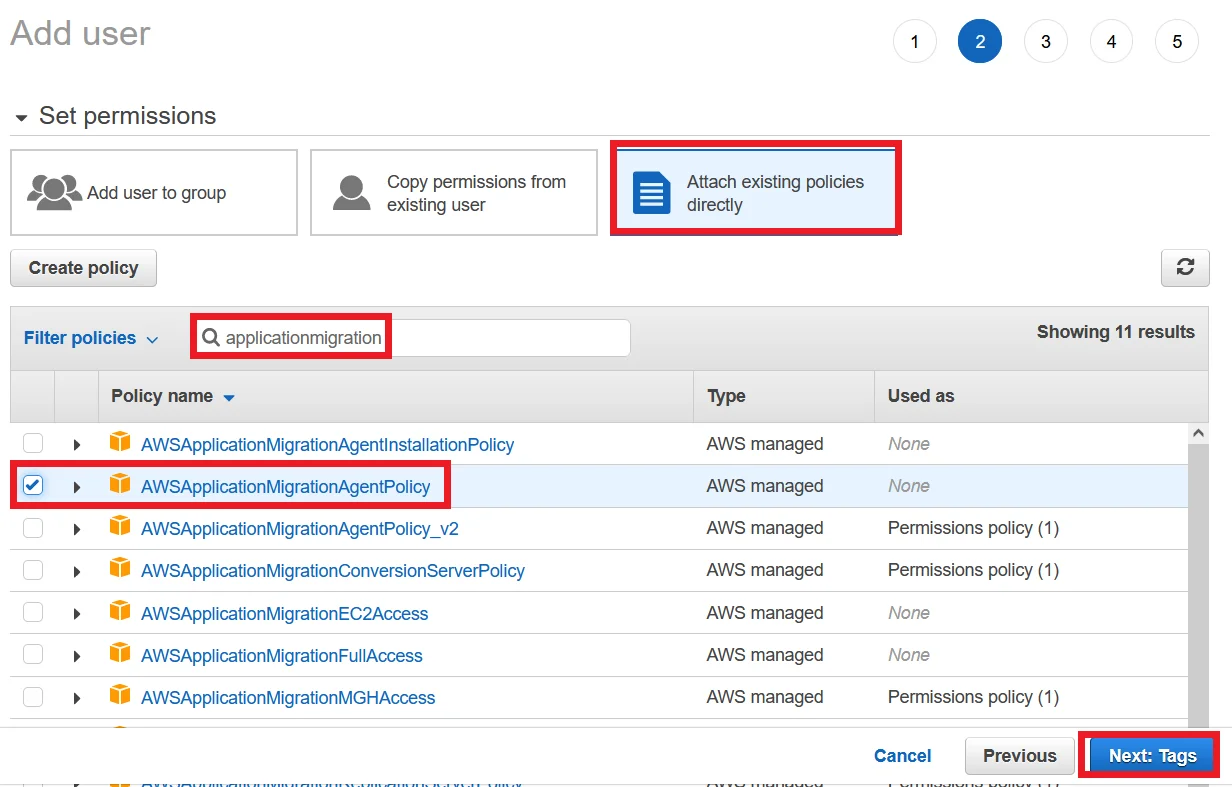Click the Used as column header
Image resolution: width=1232 pixels, height=787 pixels.
pyautogui.click(x=921, y=396)
